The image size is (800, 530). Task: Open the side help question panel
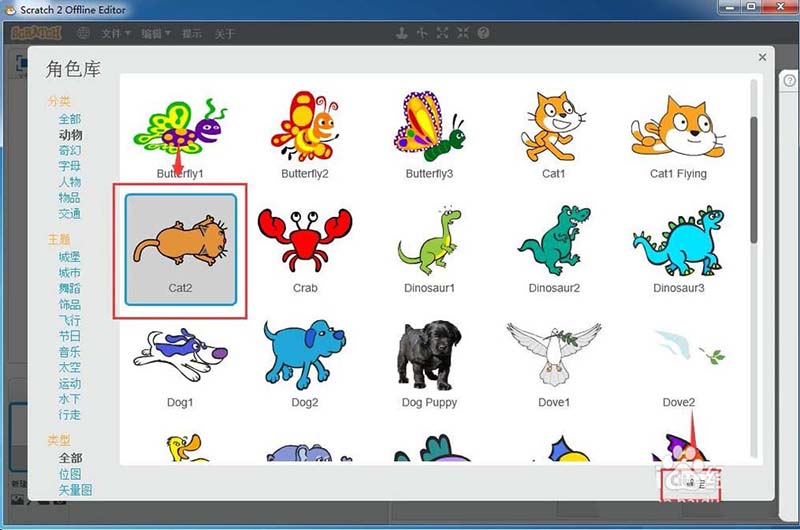click(789, 81)
